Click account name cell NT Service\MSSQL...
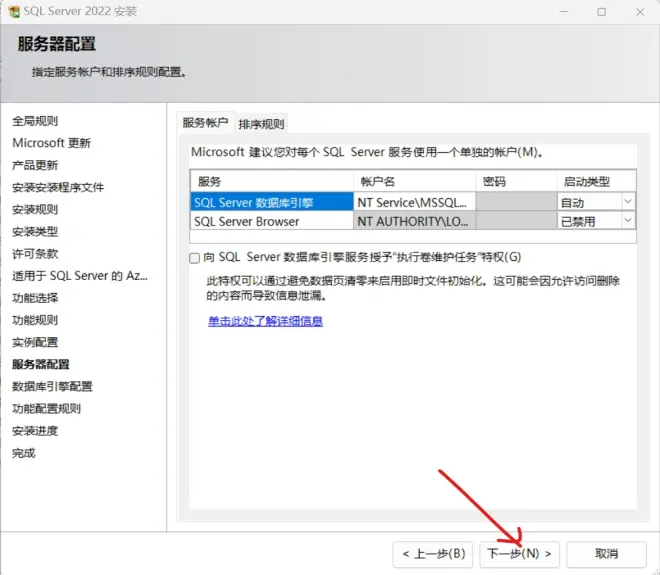This screenshot has width=660, height=575. point(415,202)
